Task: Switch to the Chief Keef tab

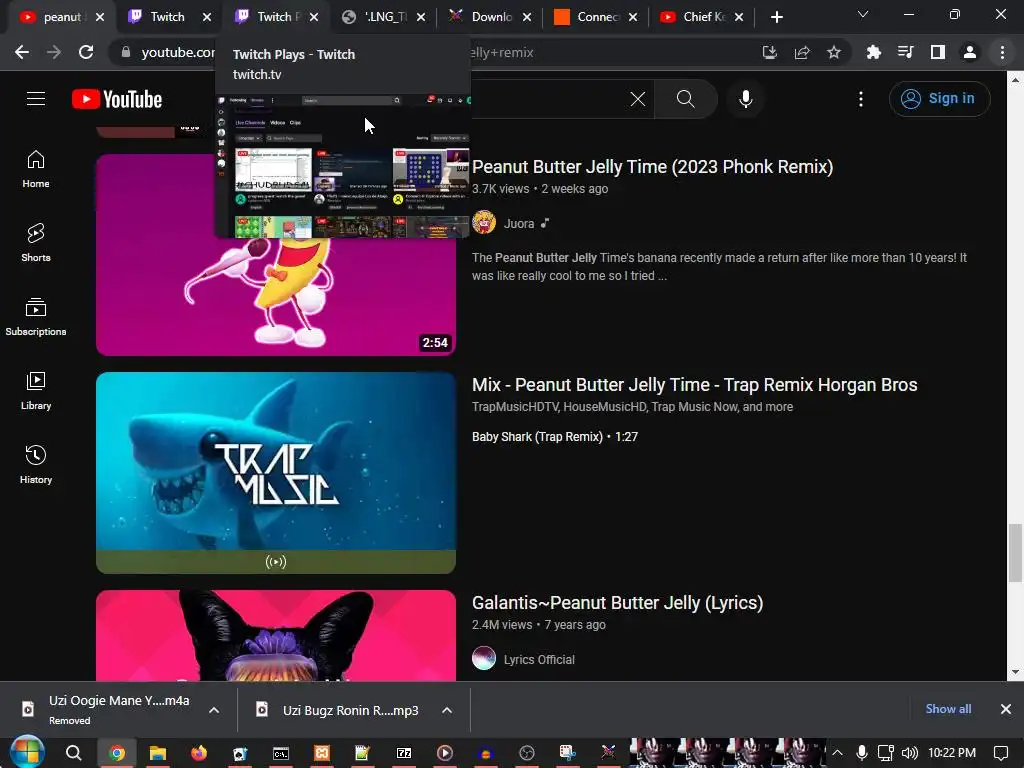Action: [702, 17]
